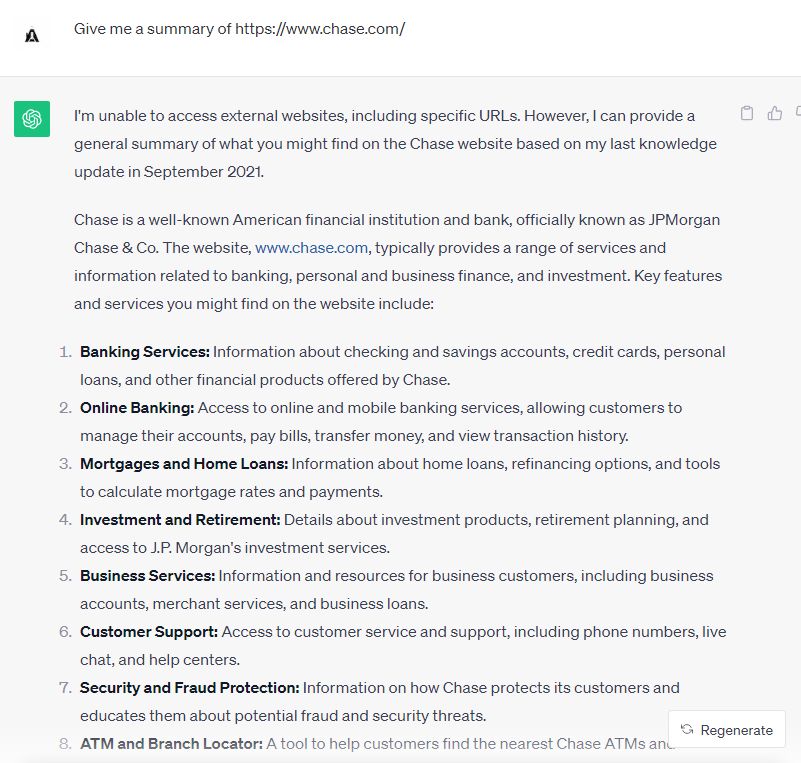Copy the response with the clipboard icon
Screen dimensions: 801x763
(x=747, y=113)
